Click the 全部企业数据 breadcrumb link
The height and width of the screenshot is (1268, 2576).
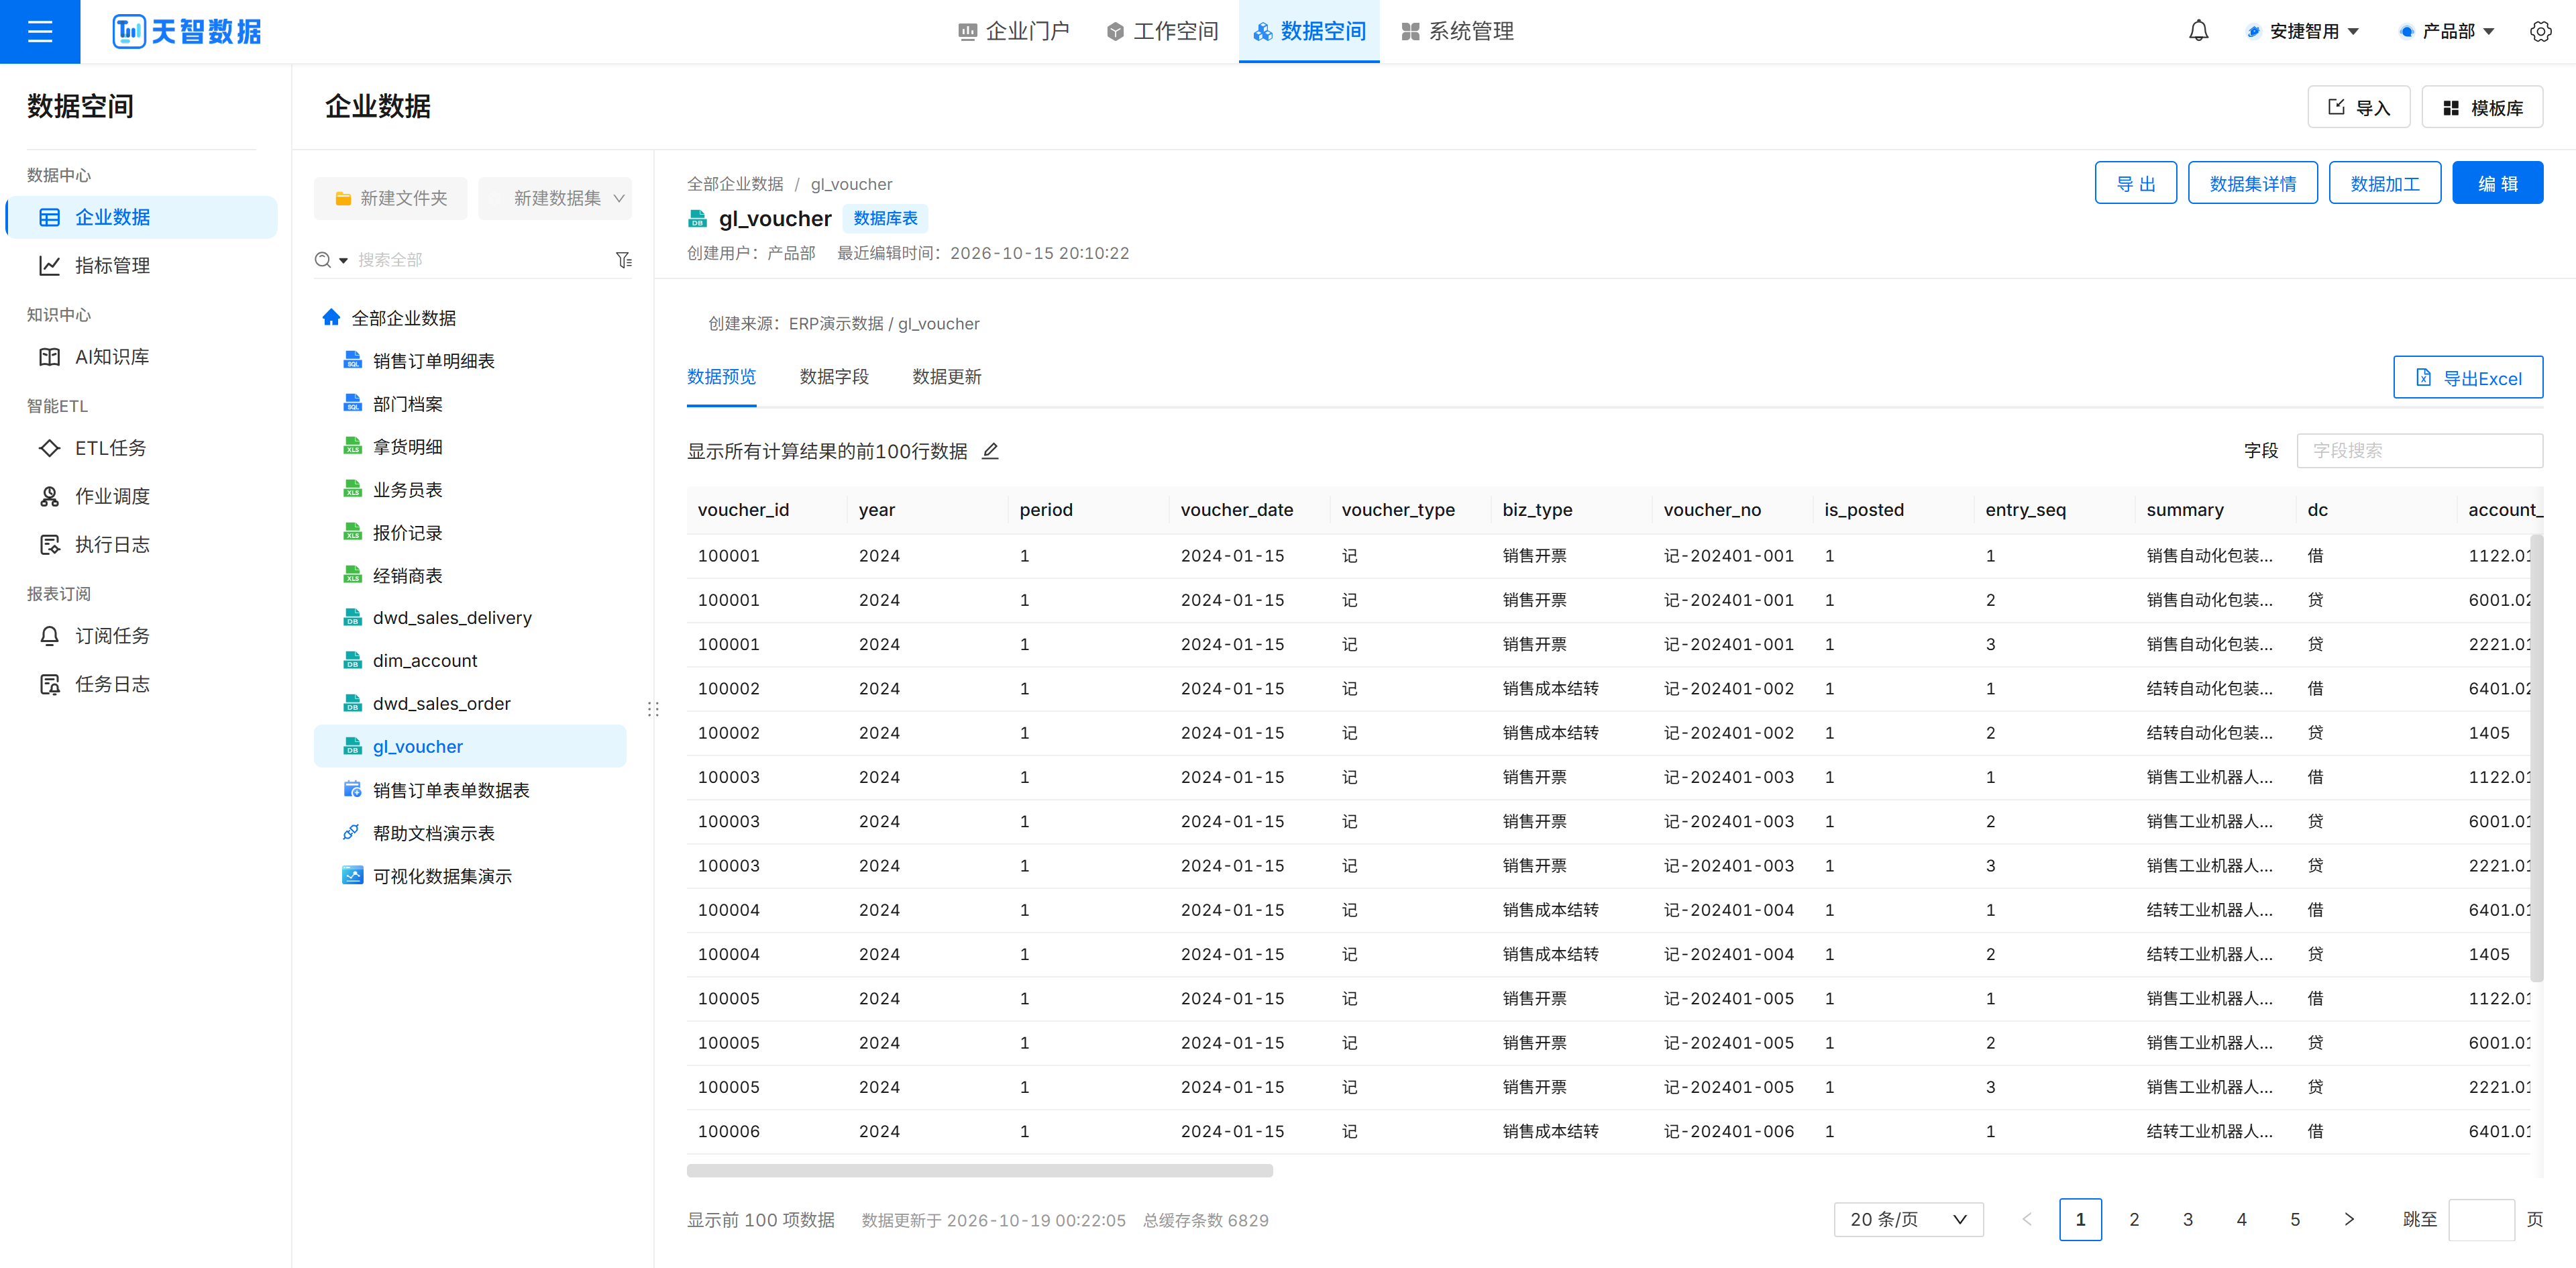(x=735, y=184)
